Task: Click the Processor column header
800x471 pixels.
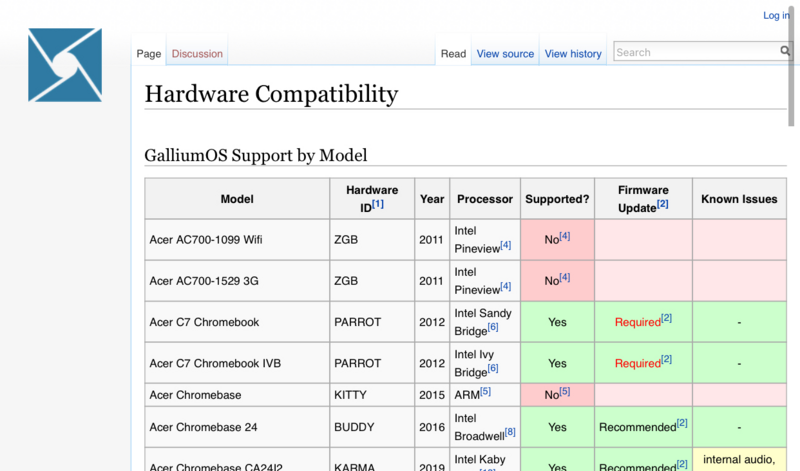Action: point(485,199)
